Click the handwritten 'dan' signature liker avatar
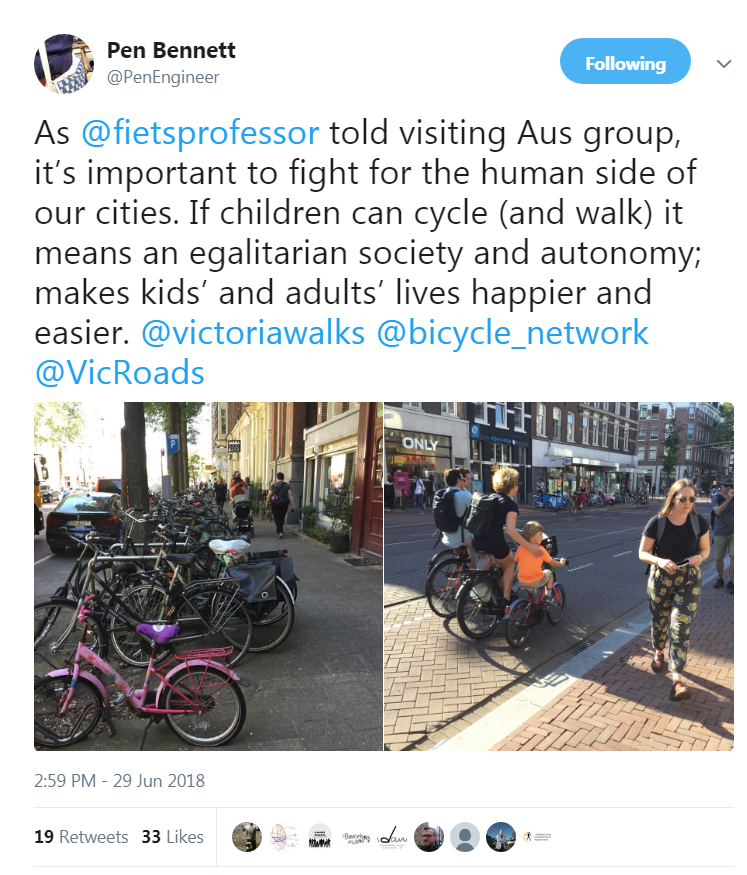Image resolution: width=747 pixels, height=875 pixels. click(x=392, y=836)
